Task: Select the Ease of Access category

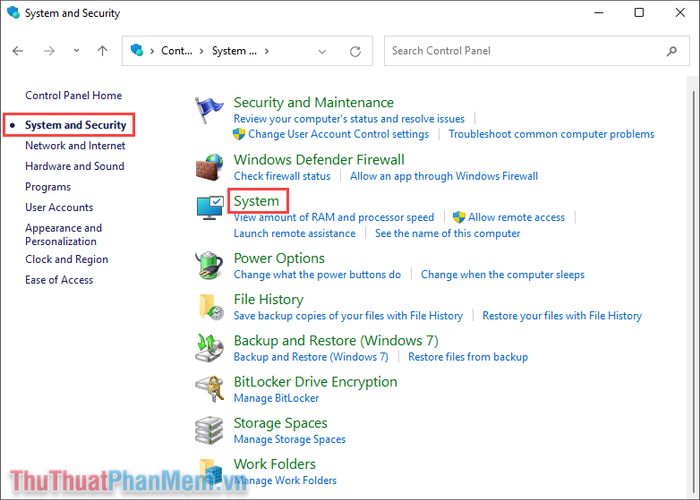Action: point(59,279)
